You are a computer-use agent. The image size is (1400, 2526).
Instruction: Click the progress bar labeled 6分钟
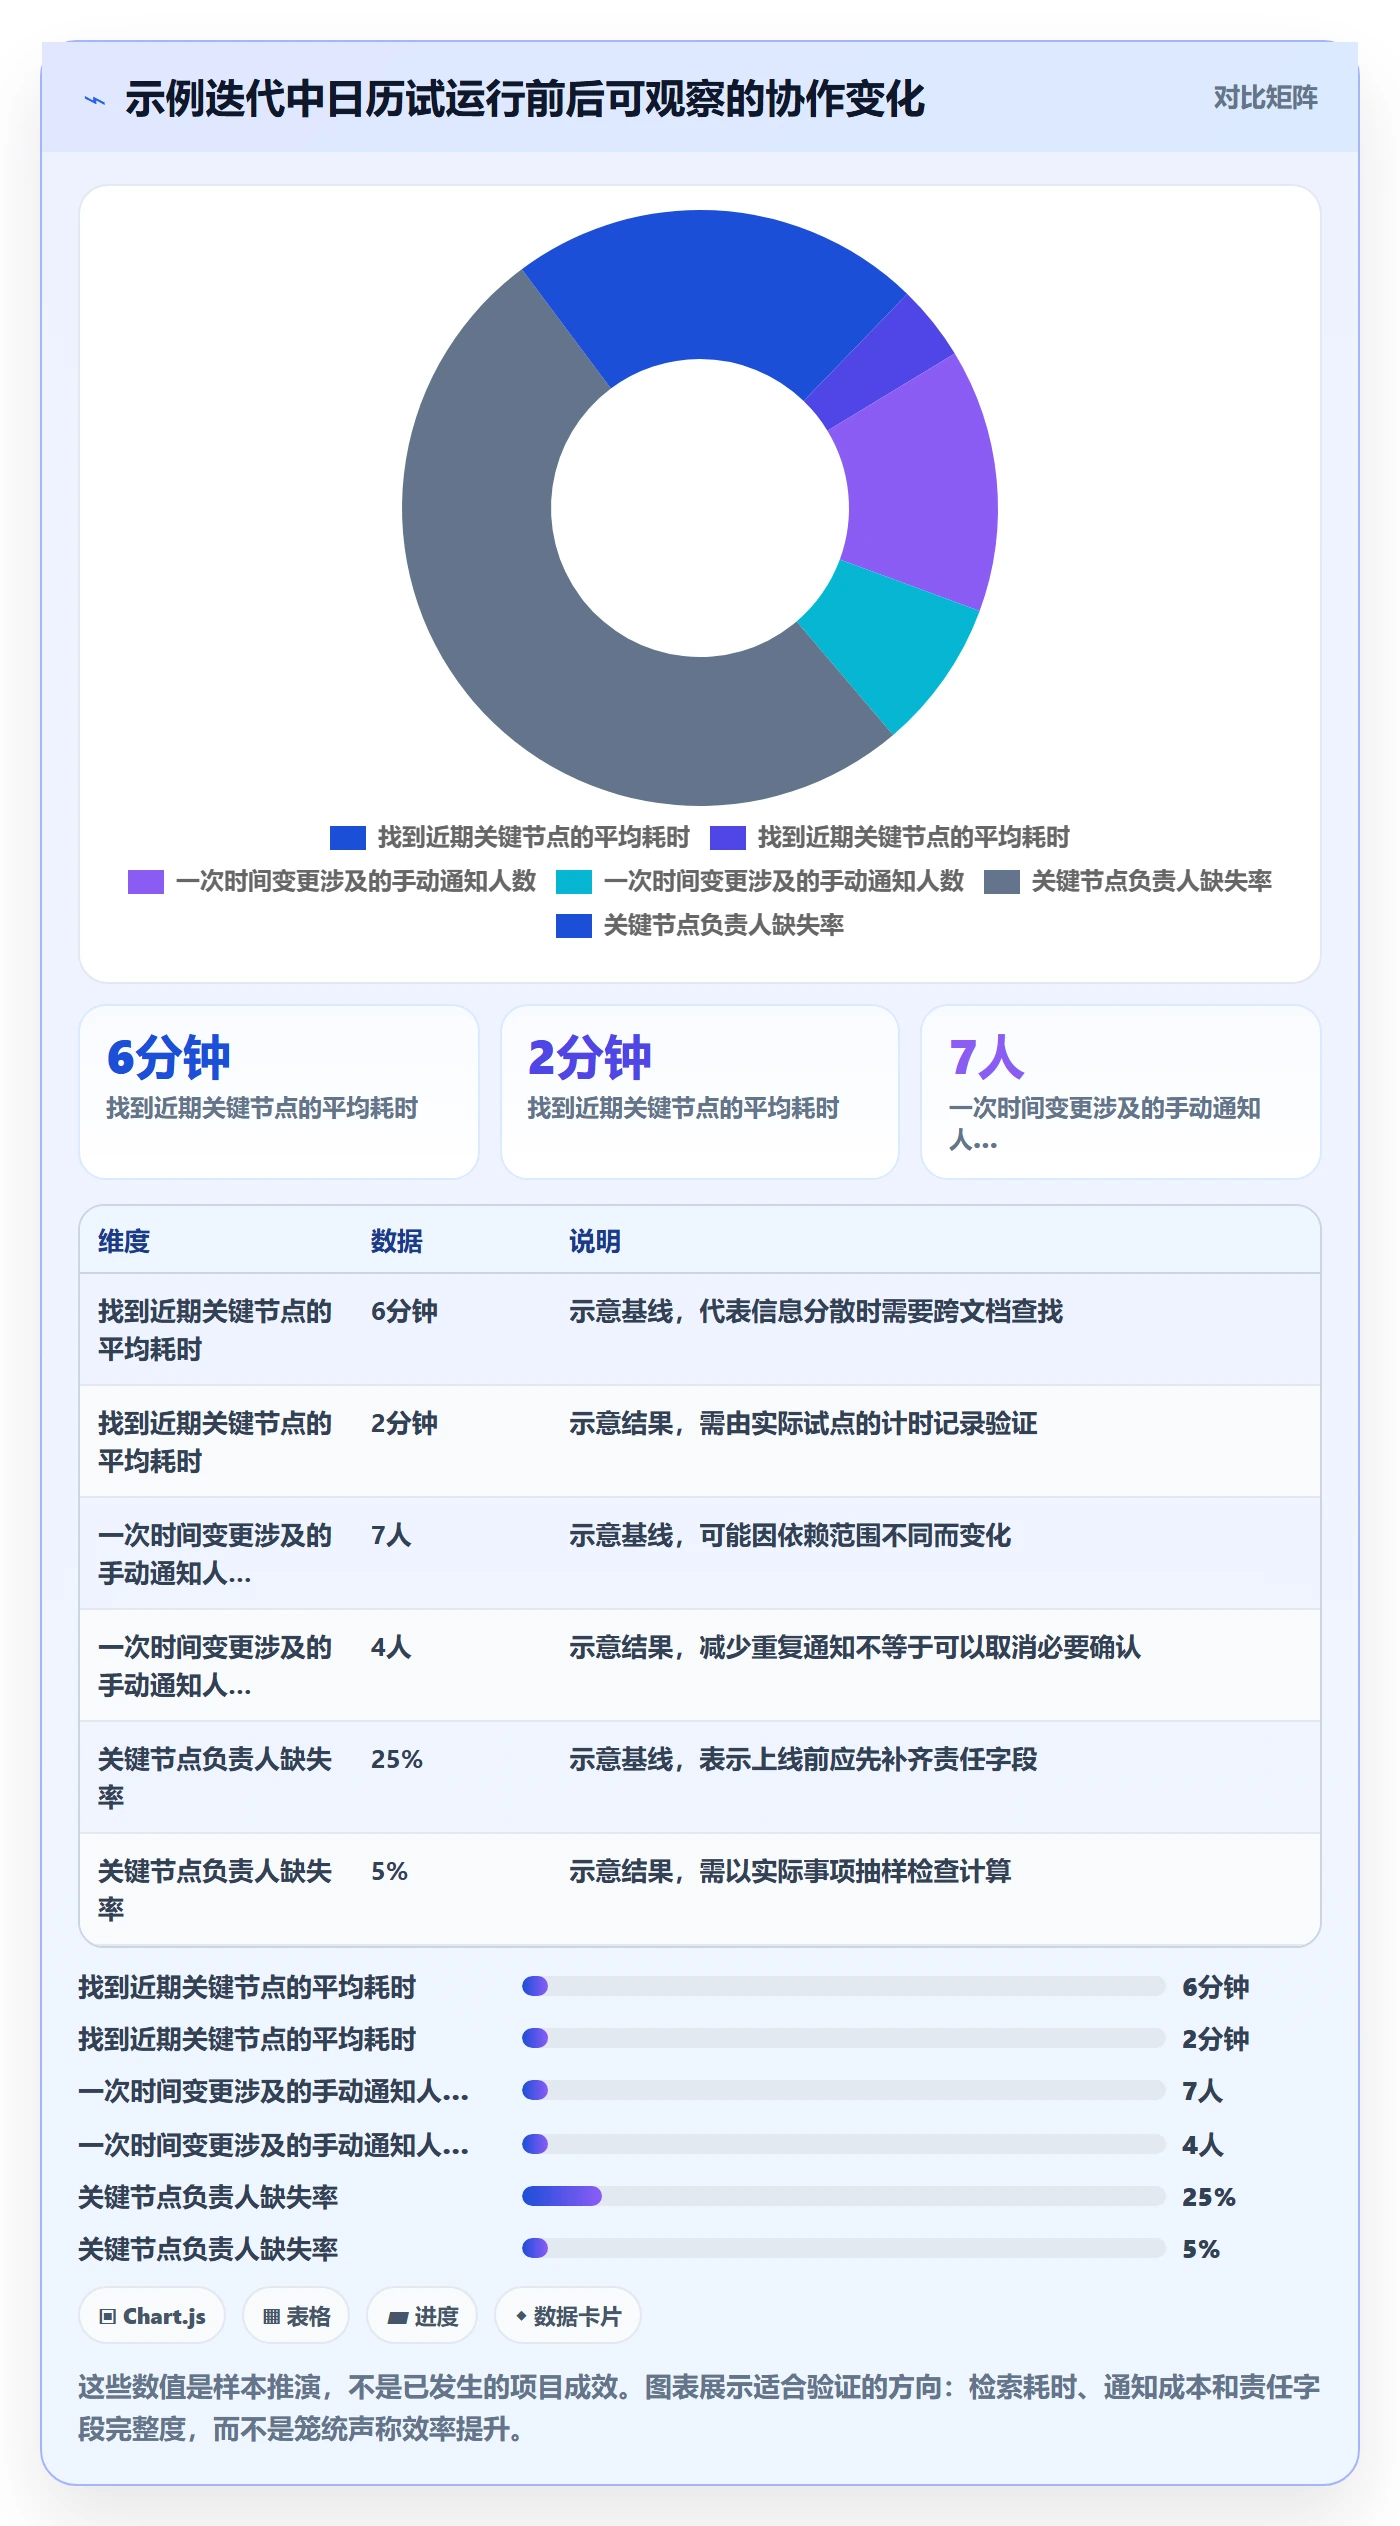[x=844, y=1986]
